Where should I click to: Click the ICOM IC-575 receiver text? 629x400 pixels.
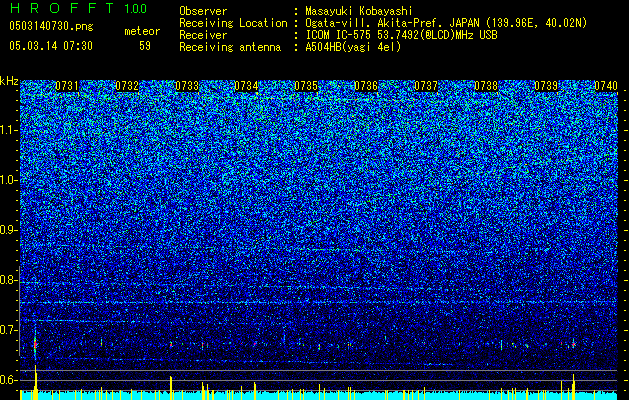[401, 35]
